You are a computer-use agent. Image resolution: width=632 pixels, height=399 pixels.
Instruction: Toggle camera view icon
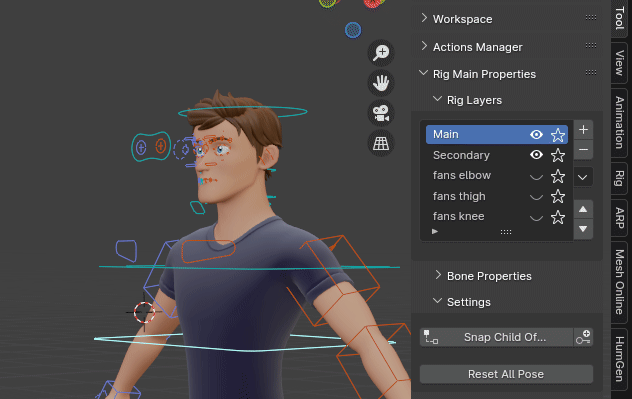point(381,113)
